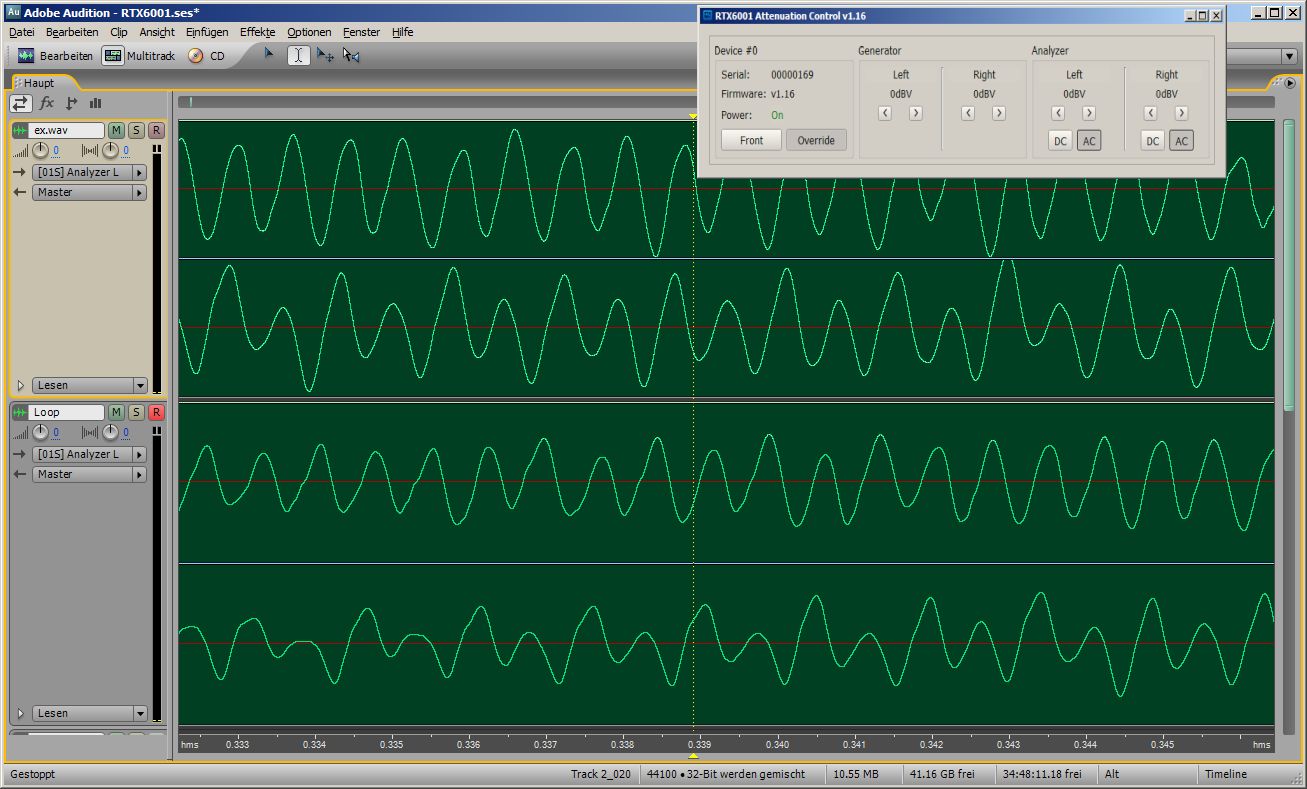Open the Bearbeiten menu
The height and width of the screenshot is (789, 1307).
(72, 32)
